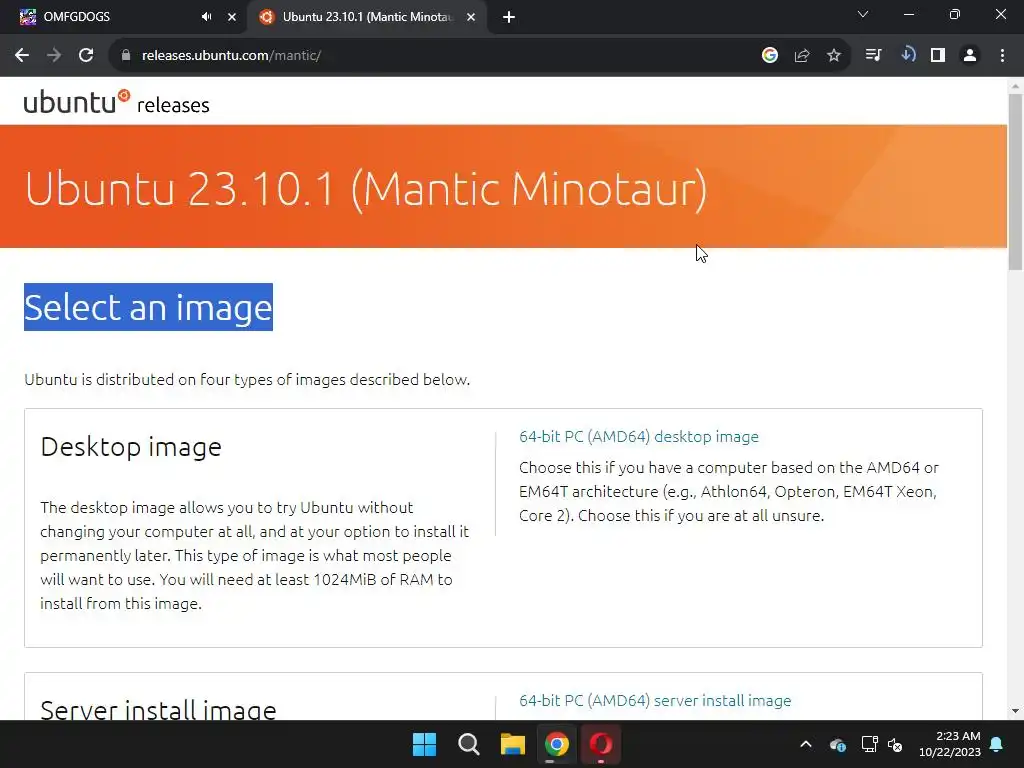1024x768 pixels.
Task: Reload the Ubuntu releases page
Action: tap(86, 56)
